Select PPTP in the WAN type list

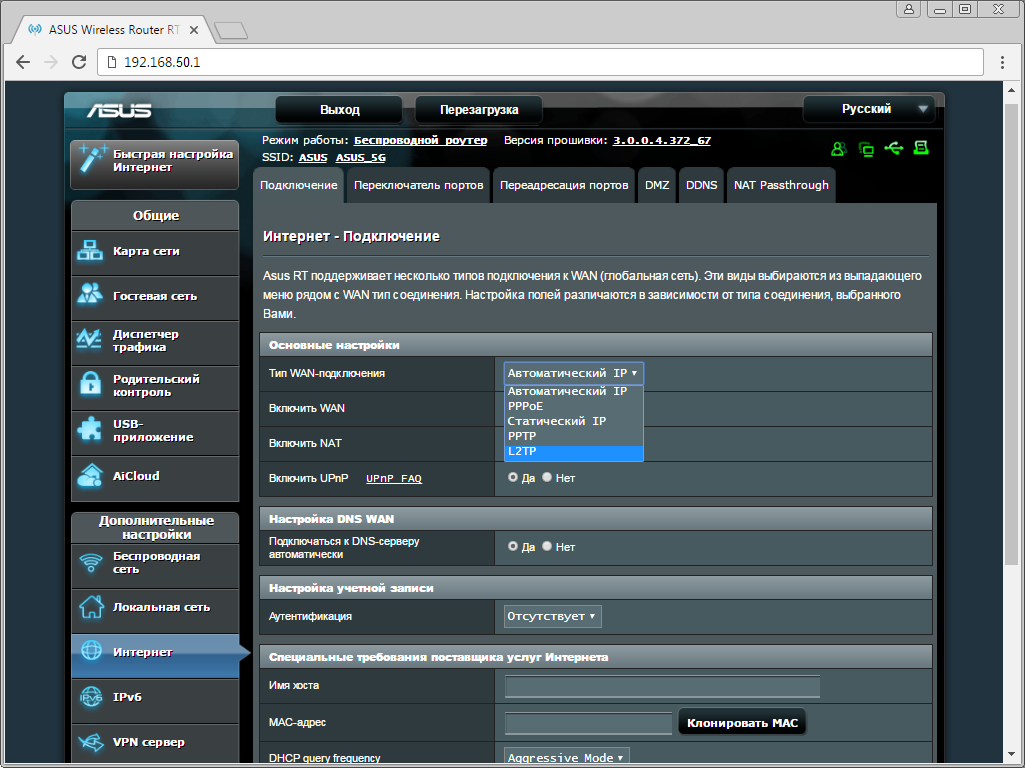point(573,436)
